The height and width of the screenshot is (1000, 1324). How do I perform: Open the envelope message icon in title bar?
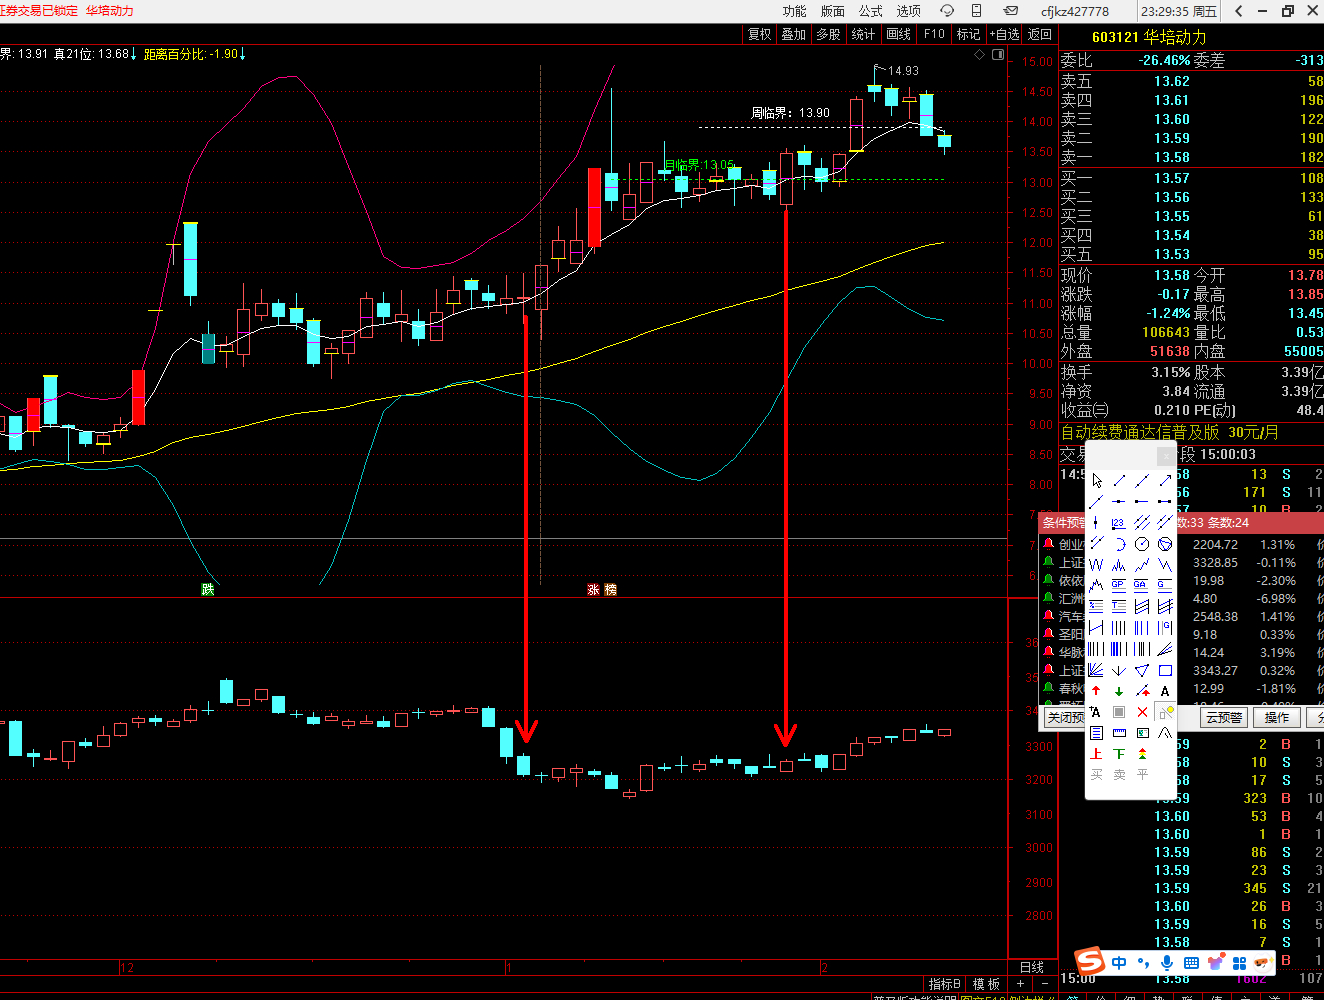tap(1011, 11)
